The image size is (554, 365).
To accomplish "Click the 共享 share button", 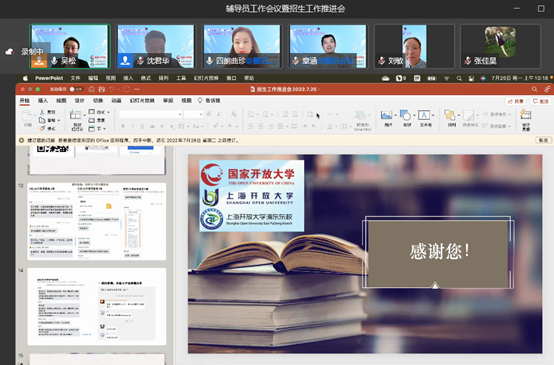I will tap(515, 101).
